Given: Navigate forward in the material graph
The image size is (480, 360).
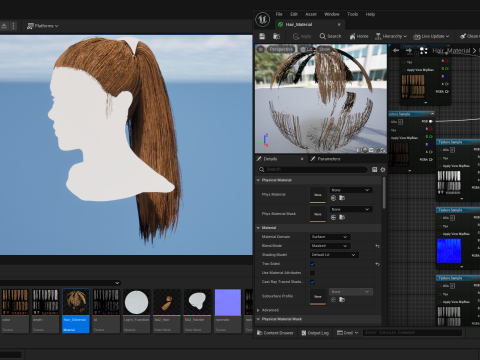Looking at the screenshot, I should [x=409, y=50].
